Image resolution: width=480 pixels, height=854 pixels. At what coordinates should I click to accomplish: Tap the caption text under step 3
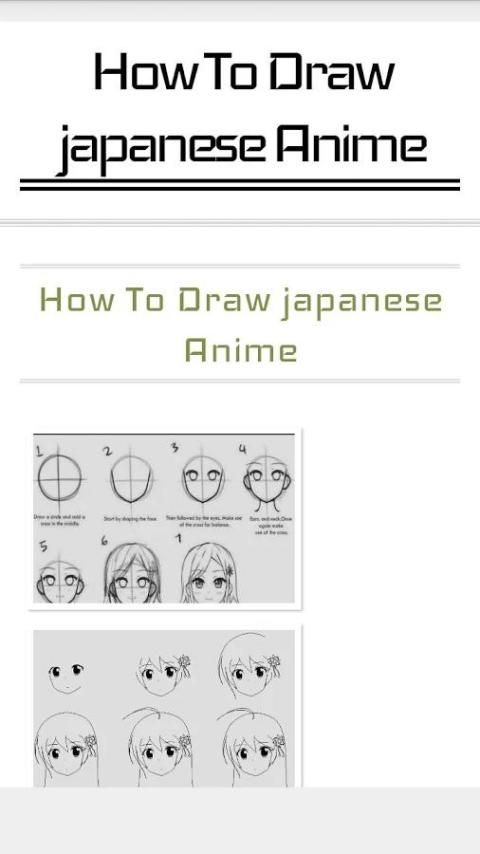click(x=204, y=521)
